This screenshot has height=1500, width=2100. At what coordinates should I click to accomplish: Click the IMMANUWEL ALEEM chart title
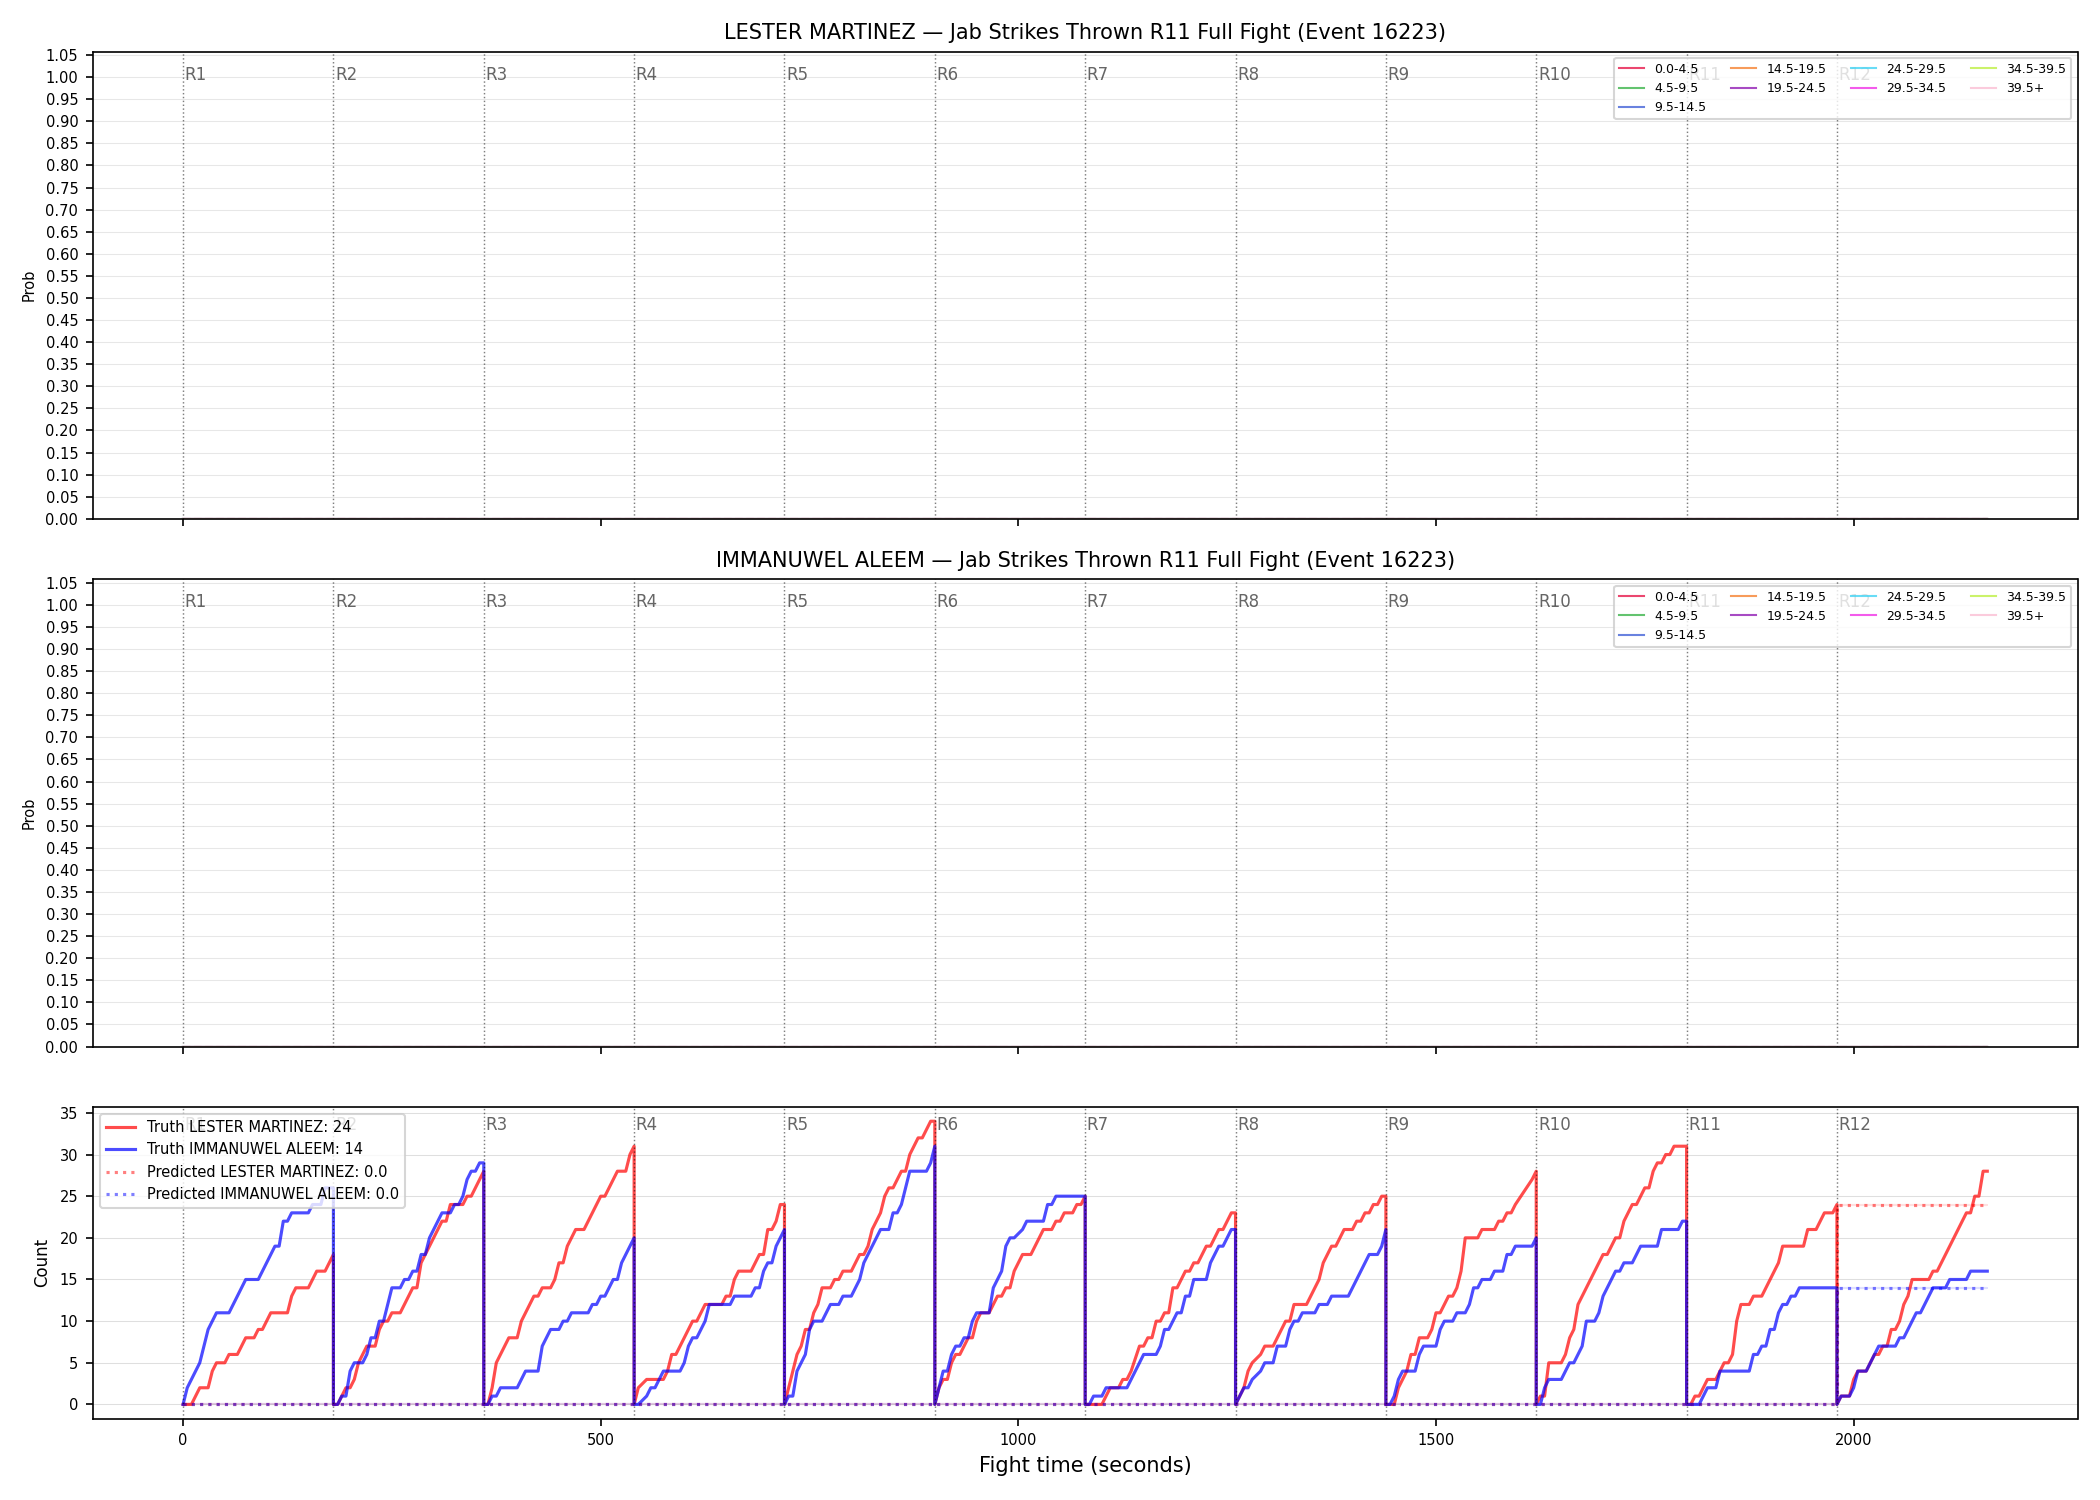coord(1085,560)
